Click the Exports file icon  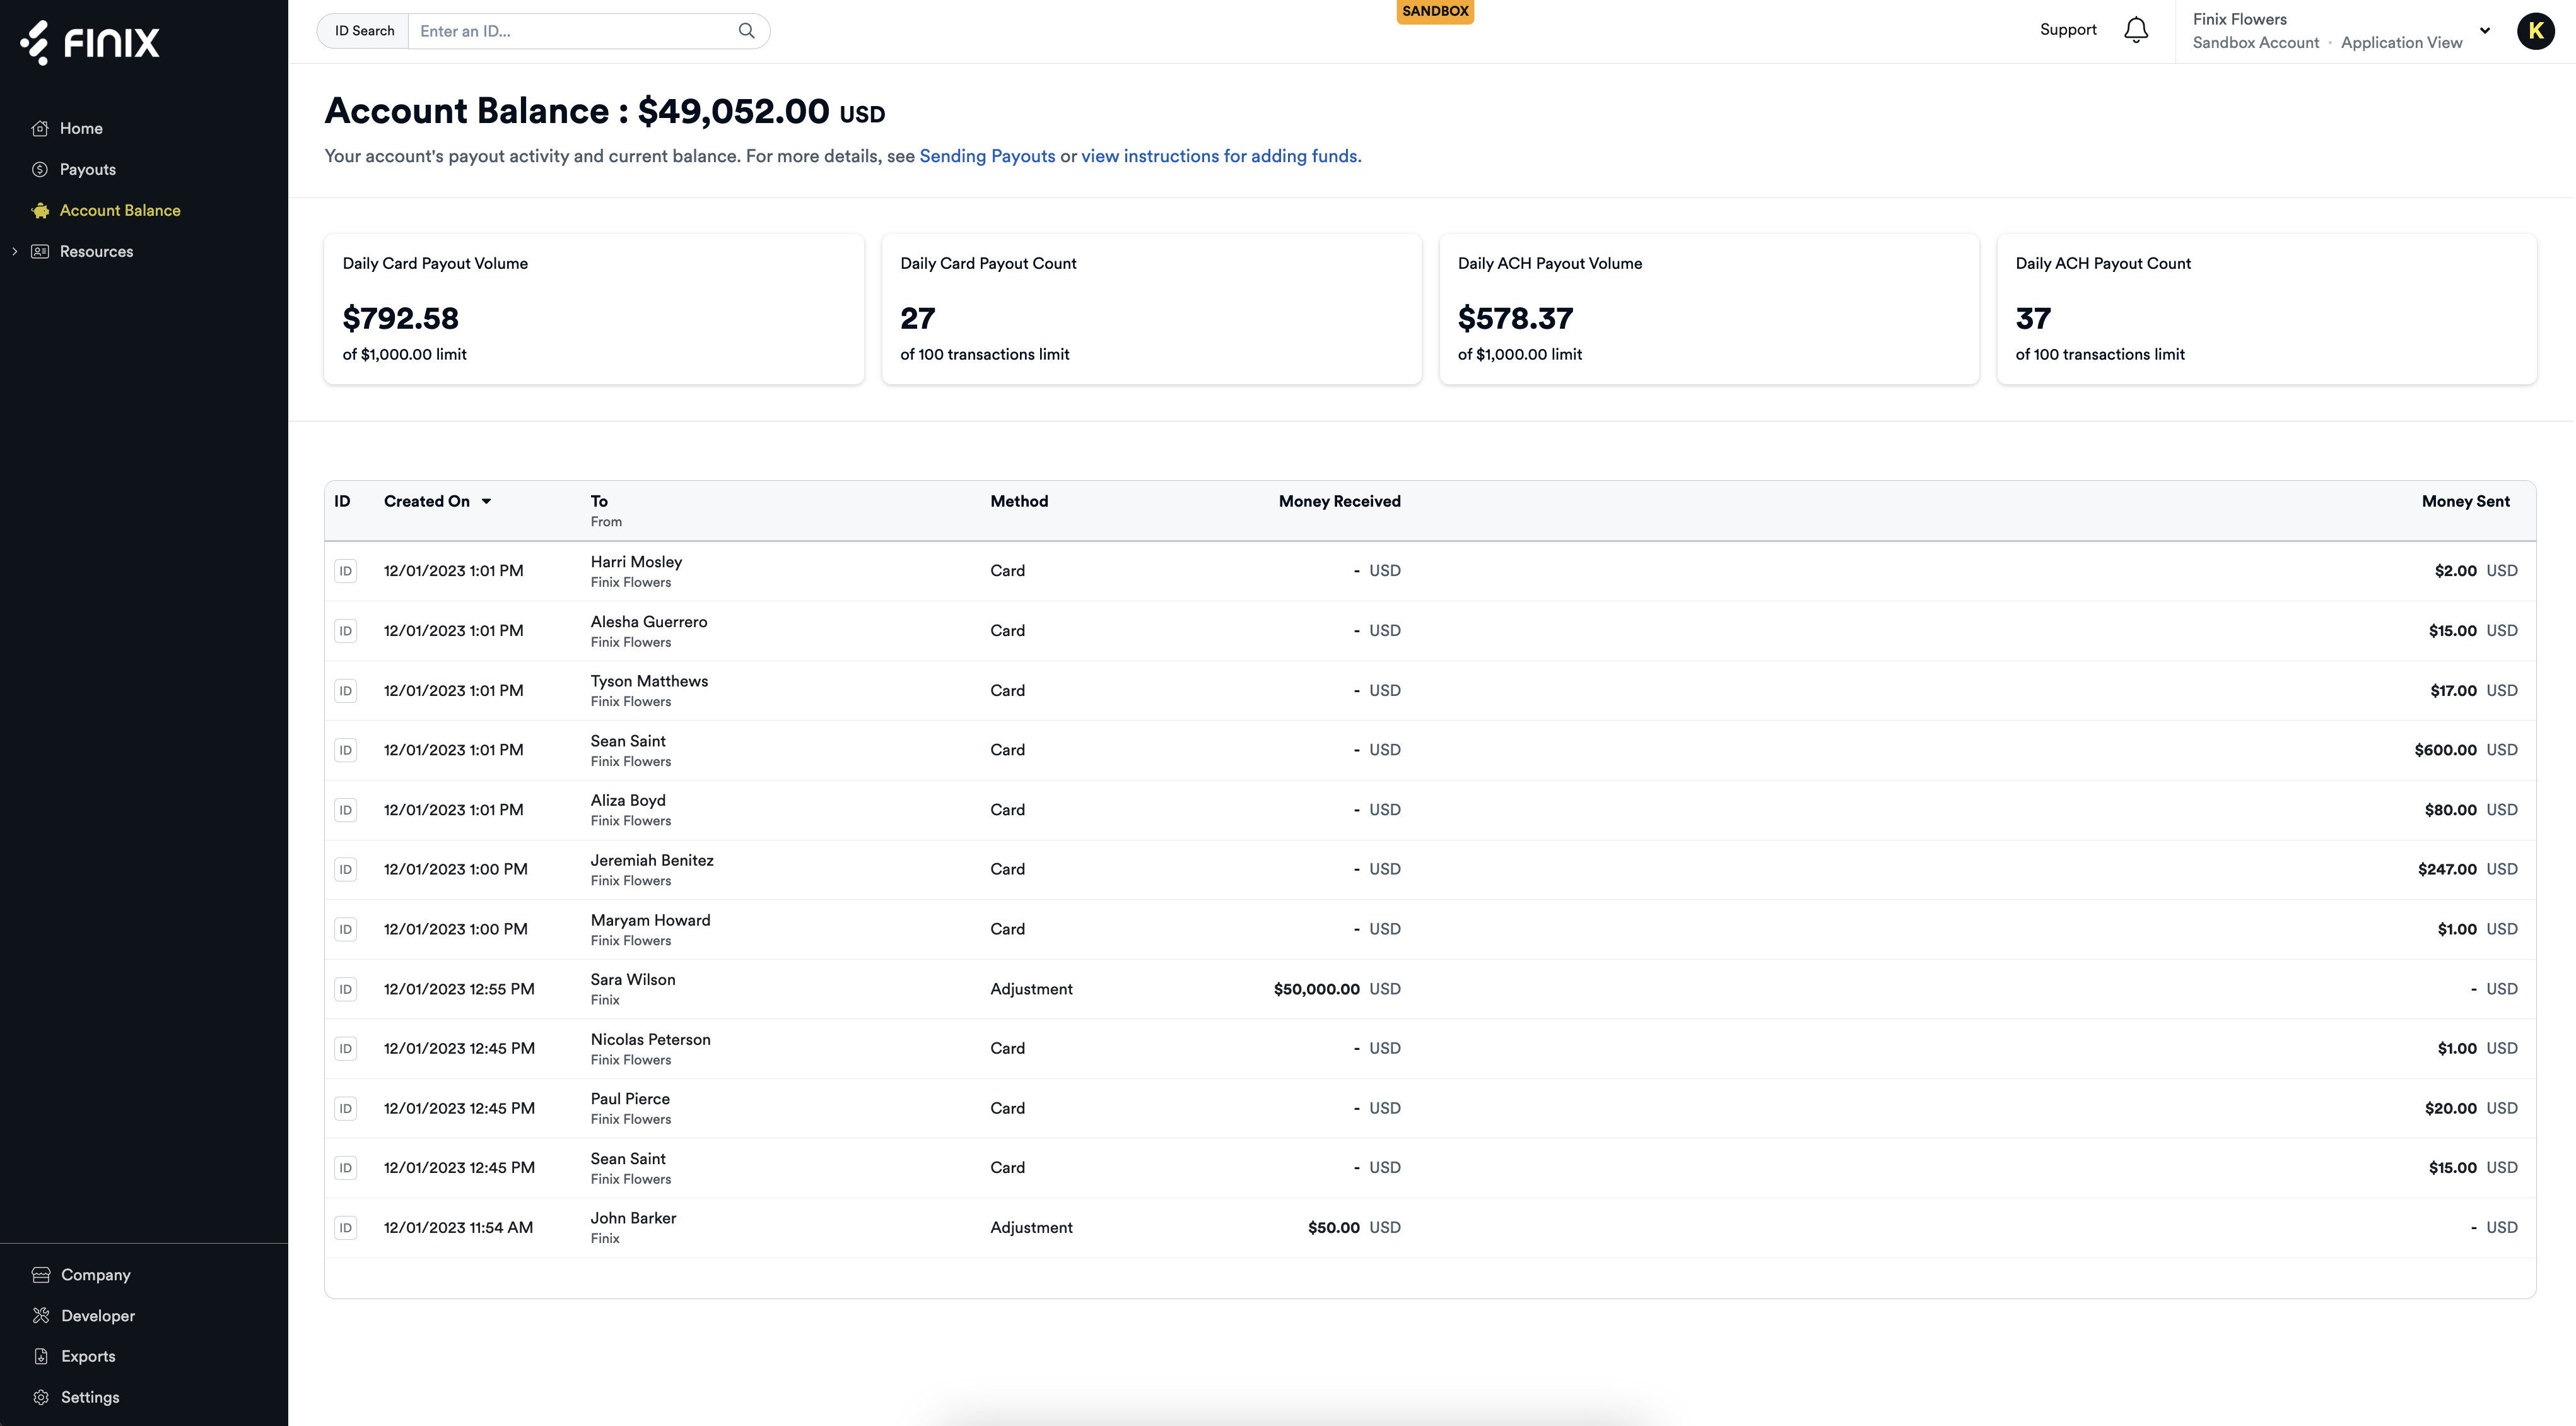pos(41,1356)
